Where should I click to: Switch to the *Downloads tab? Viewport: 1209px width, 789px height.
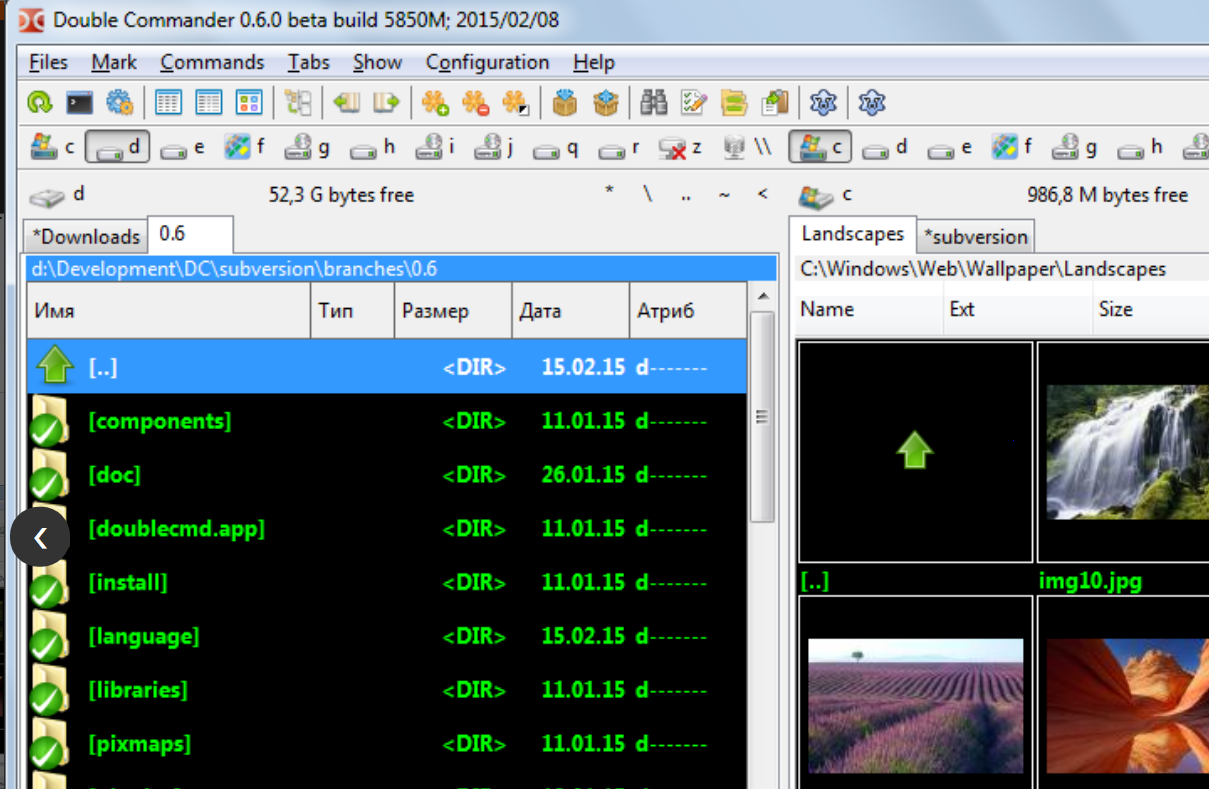pos(86,237)
